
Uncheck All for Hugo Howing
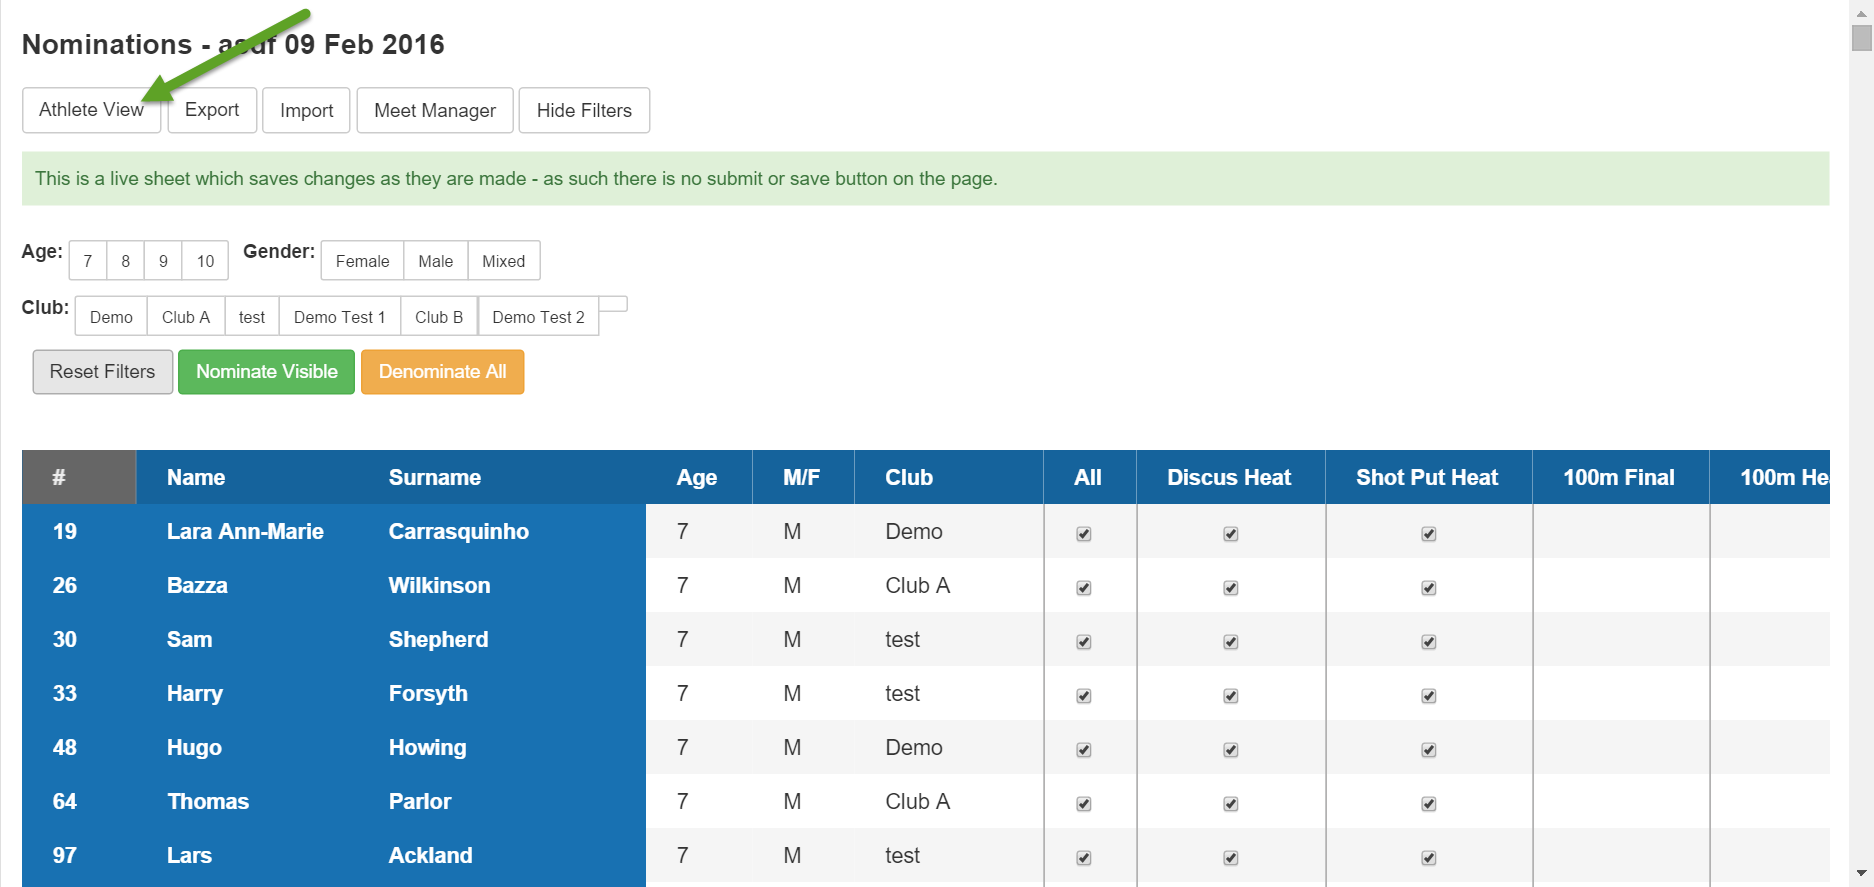coord(1084,750)
